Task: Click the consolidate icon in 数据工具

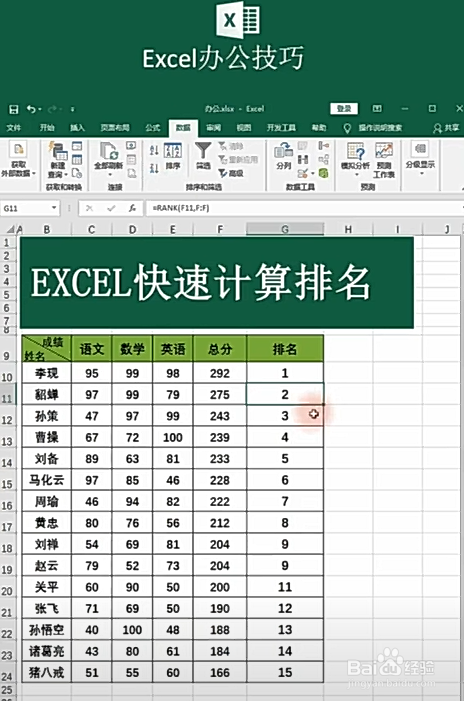Action: pyautogui.click(x=324, y=146)
